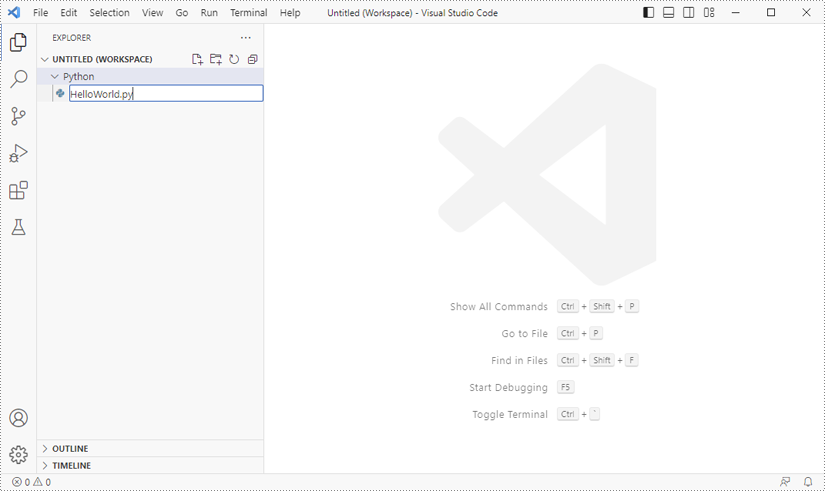Open the Run and Debug view icon
Image resolution: width=825 pixels, height=491 pixels.
point(18,153)
